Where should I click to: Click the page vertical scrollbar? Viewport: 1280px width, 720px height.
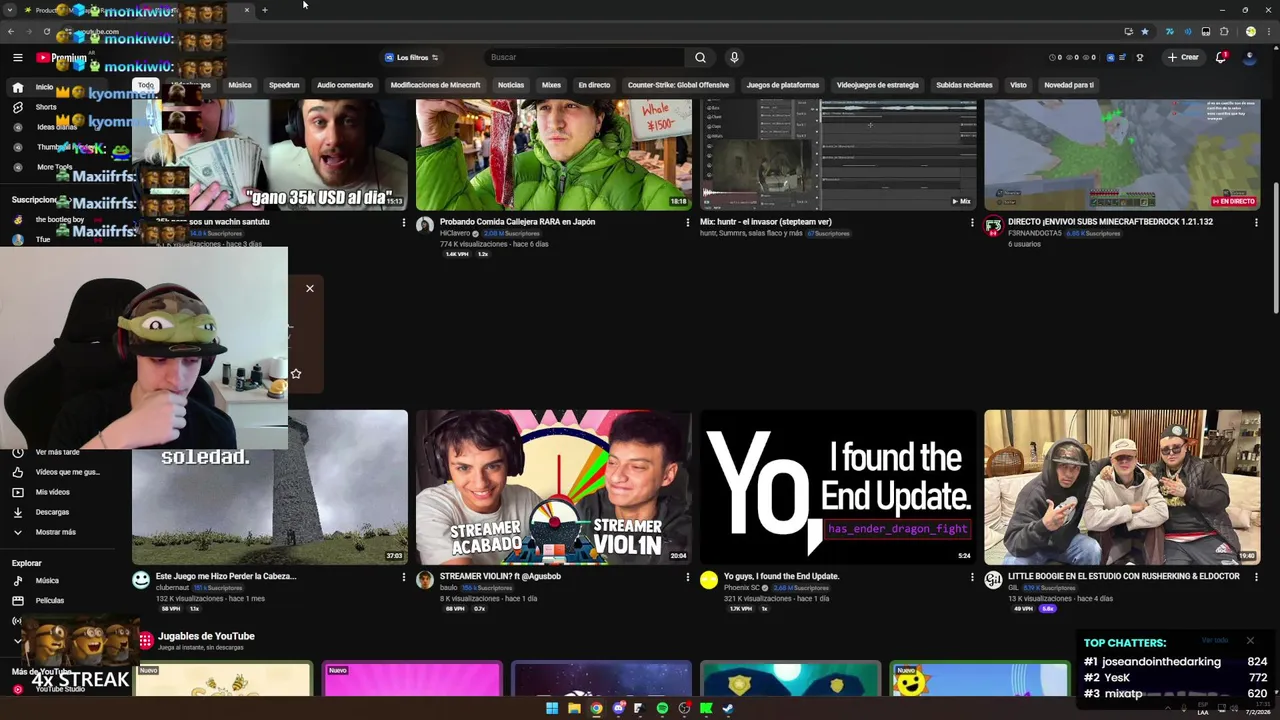point(1275,250)
